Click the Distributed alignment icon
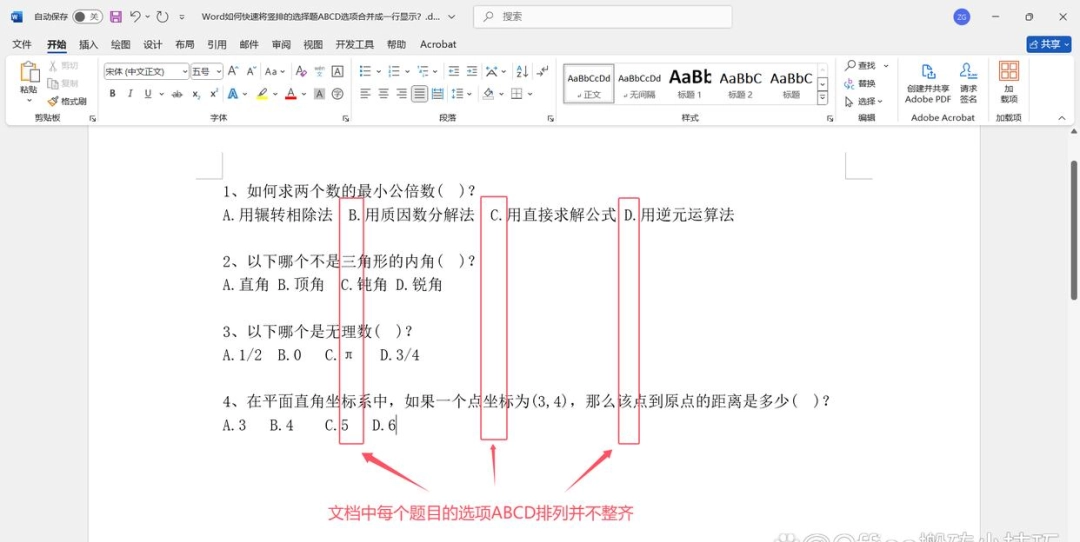The width and height of the screenshot is (1080, 542). pyautogui.click(x=437, y=94)
